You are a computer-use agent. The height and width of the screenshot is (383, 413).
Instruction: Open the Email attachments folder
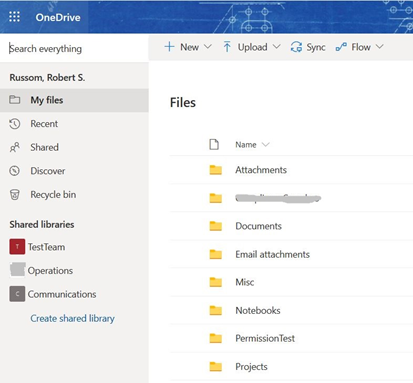(272, 254)
